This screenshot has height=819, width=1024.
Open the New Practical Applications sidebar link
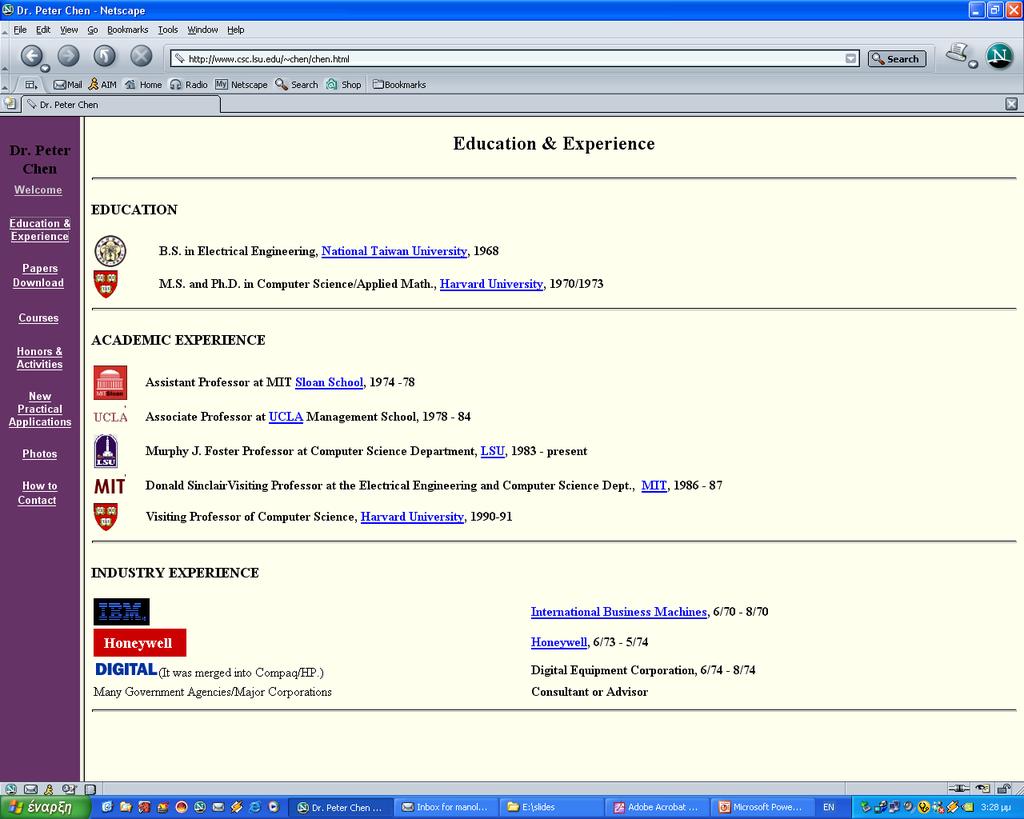click(40, 409)
